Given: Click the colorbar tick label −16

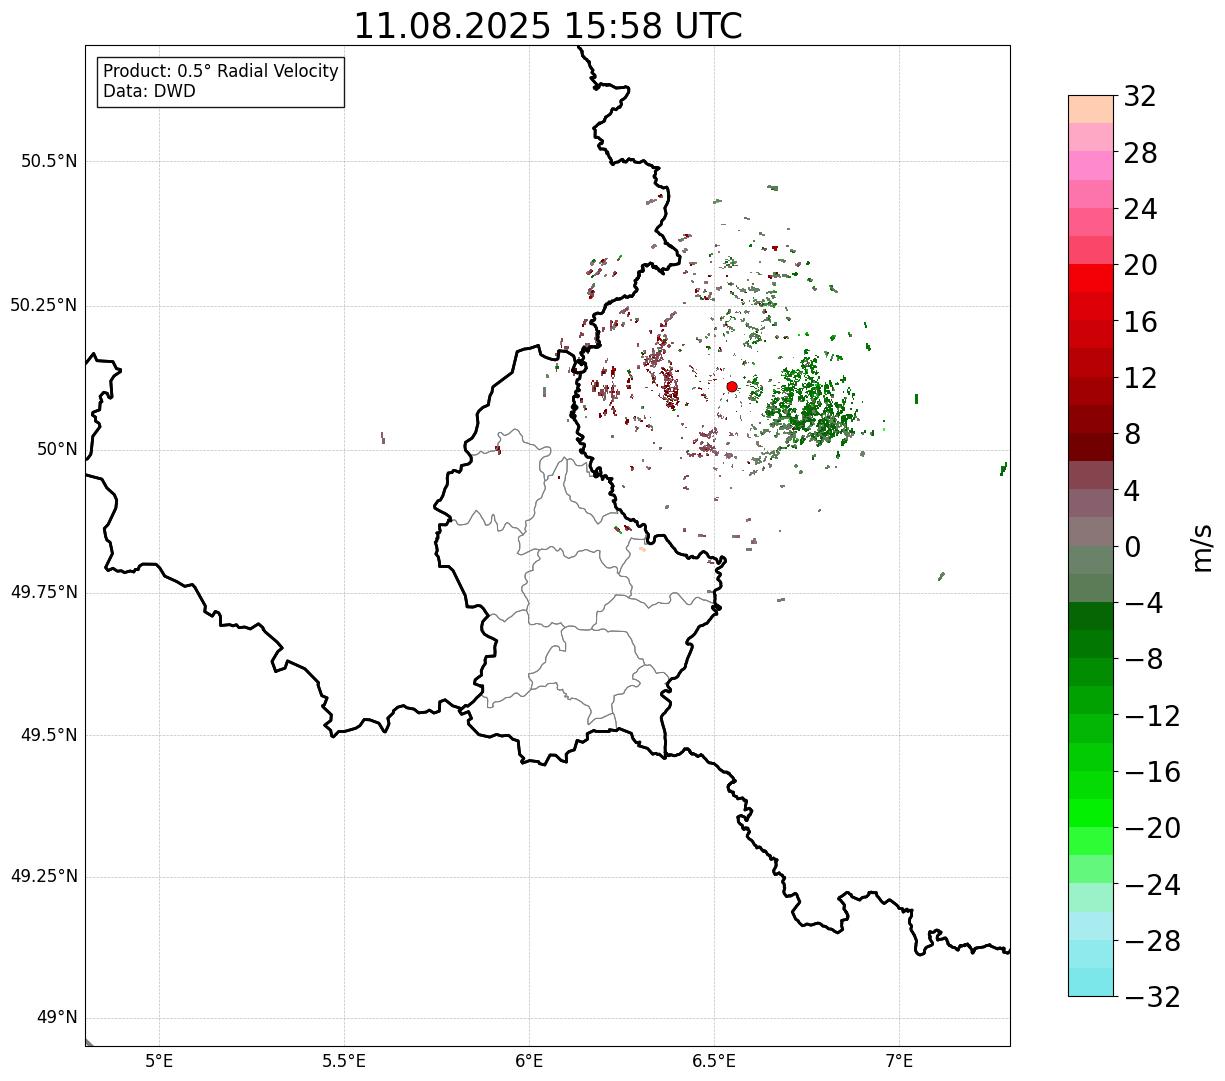Looking at the screenshot, I should click(x=1152, y=773).
